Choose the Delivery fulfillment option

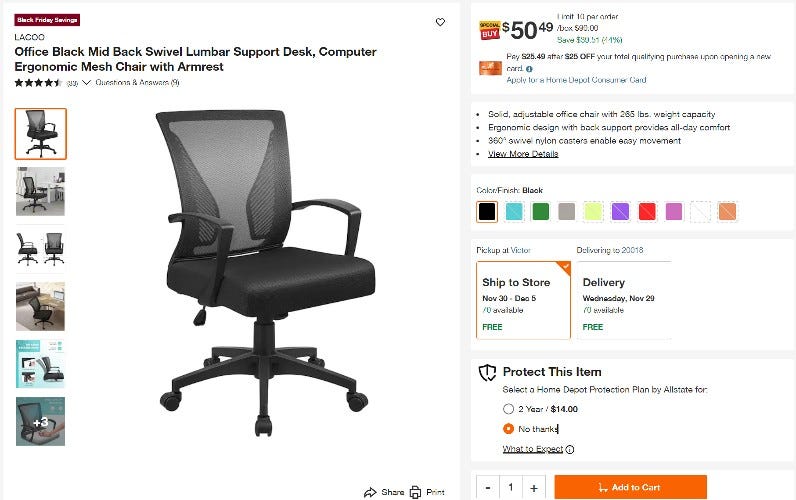coord(624,300)
